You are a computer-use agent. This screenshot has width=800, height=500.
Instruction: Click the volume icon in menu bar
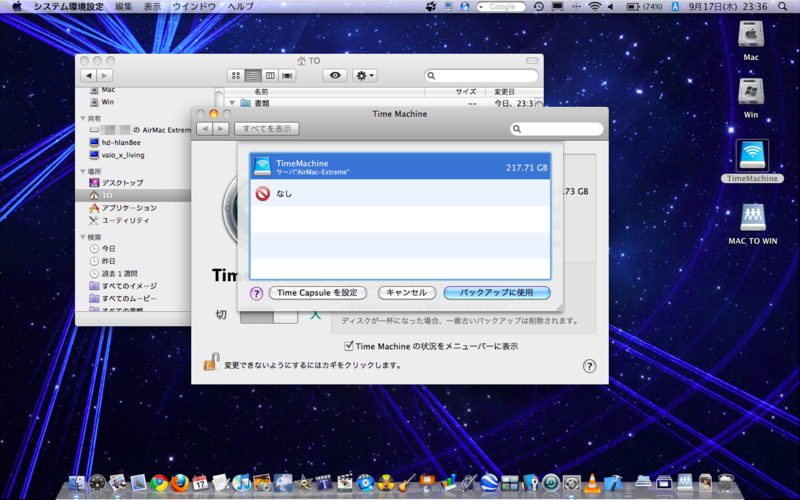point(611,7)
